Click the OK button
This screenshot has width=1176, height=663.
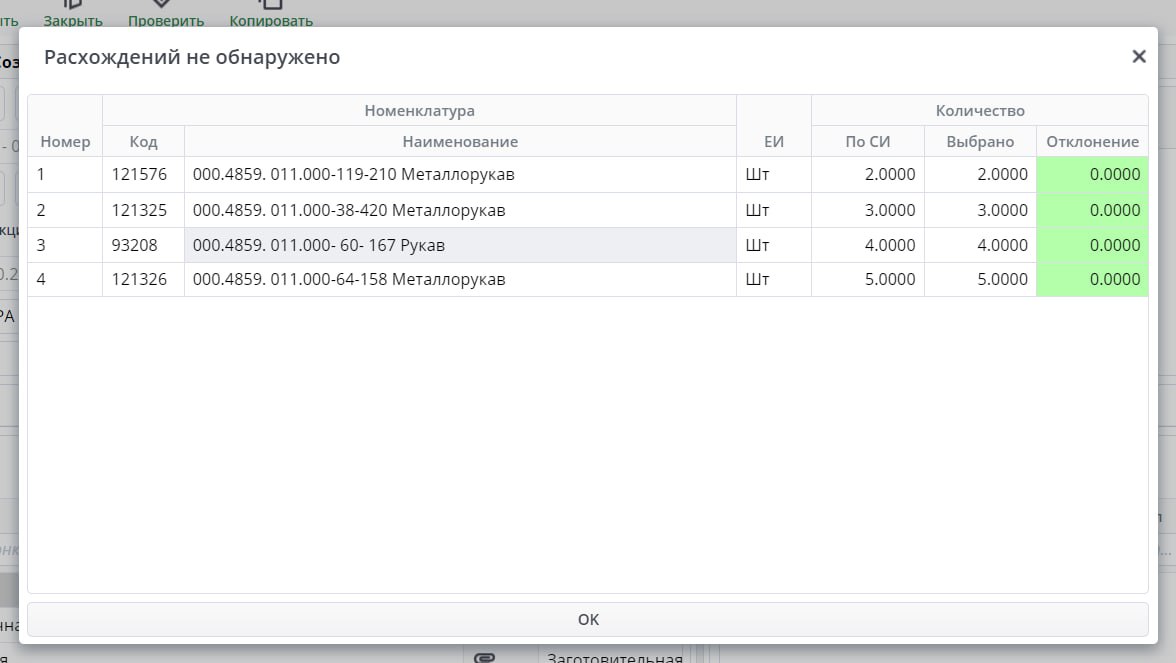(588, 619)
